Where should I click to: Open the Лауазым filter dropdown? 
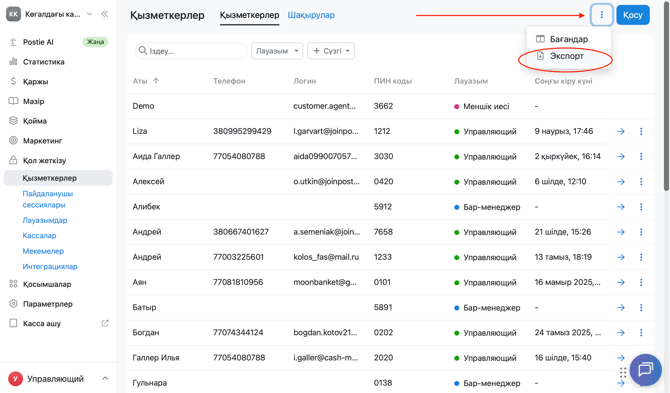pyautogui.click(x=277, y=51)
